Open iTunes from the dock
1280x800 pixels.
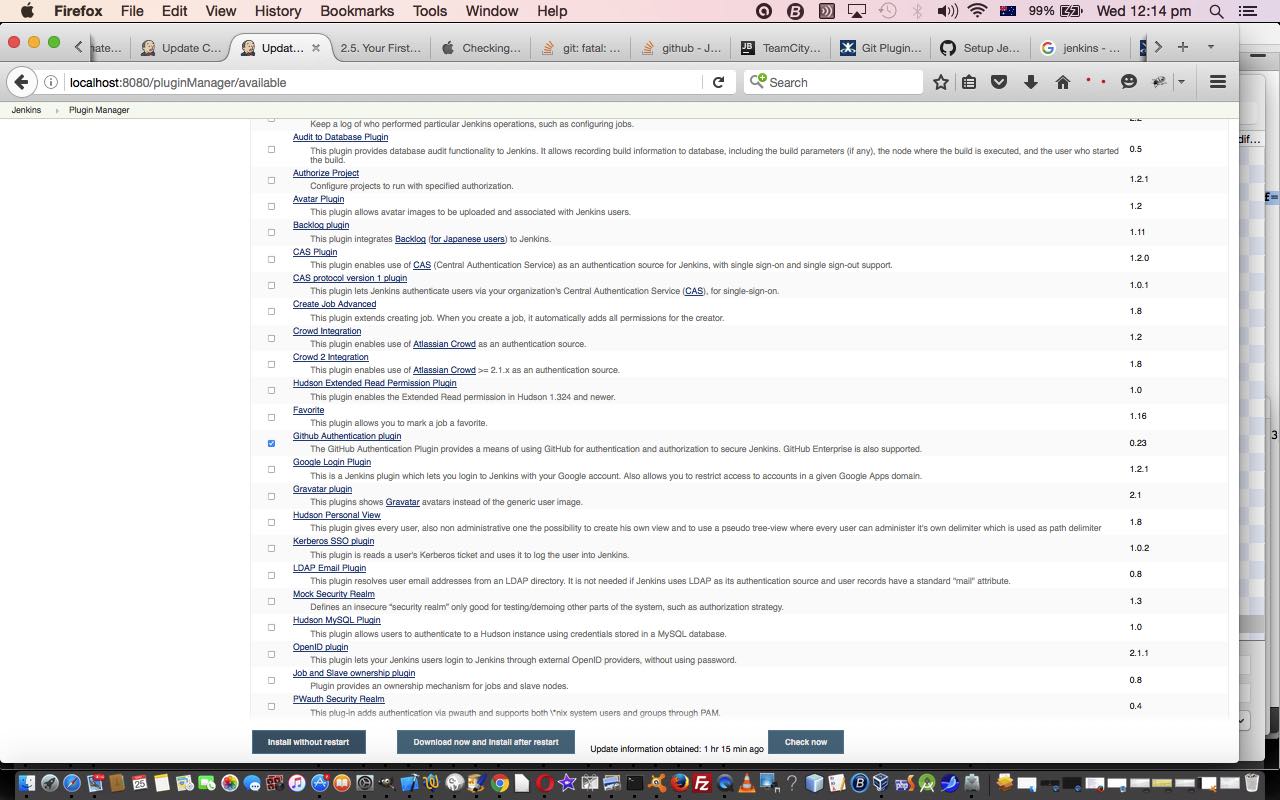[297, 783]
